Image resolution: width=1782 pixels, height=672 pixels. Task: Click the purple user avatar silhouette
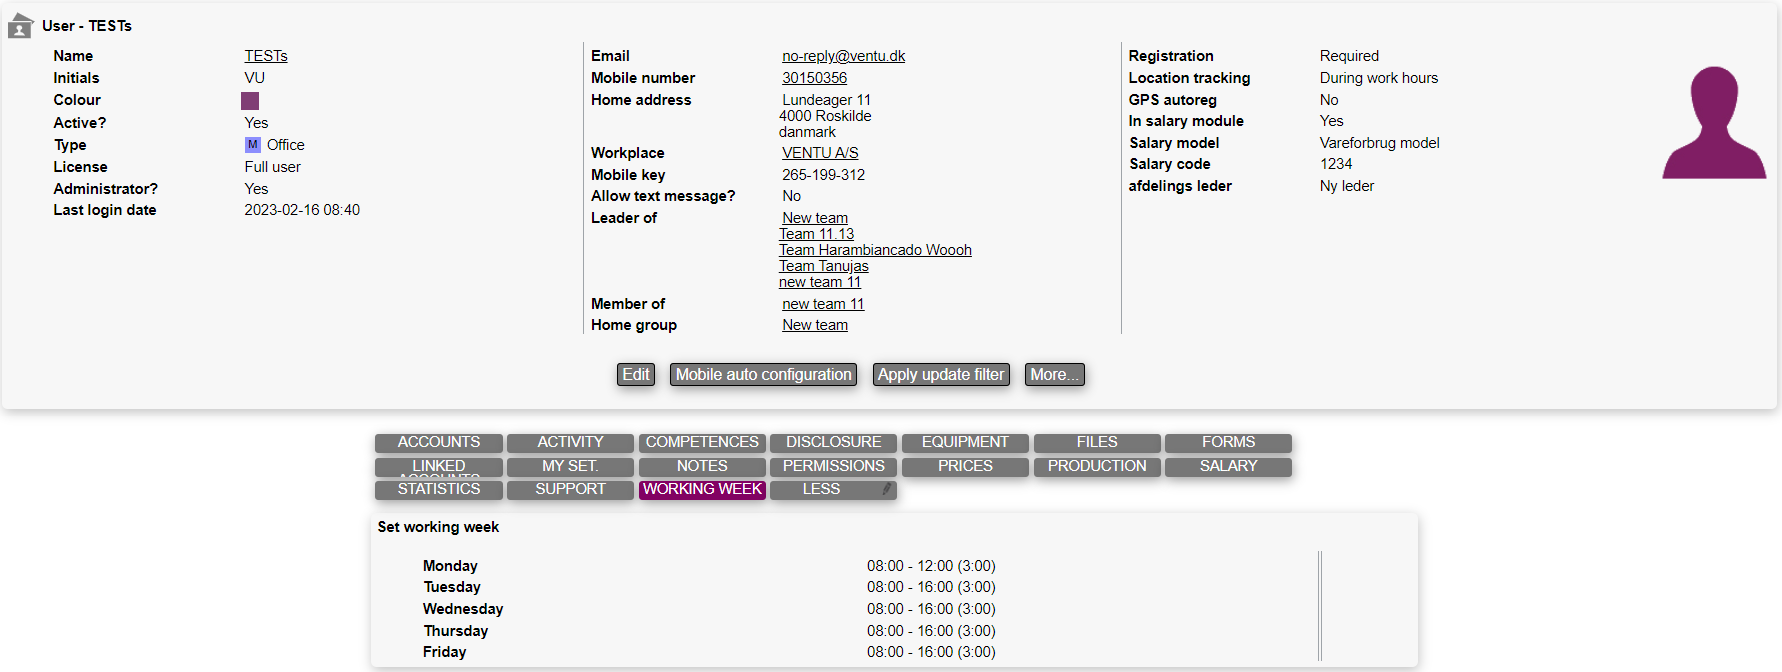(1713, 124)
